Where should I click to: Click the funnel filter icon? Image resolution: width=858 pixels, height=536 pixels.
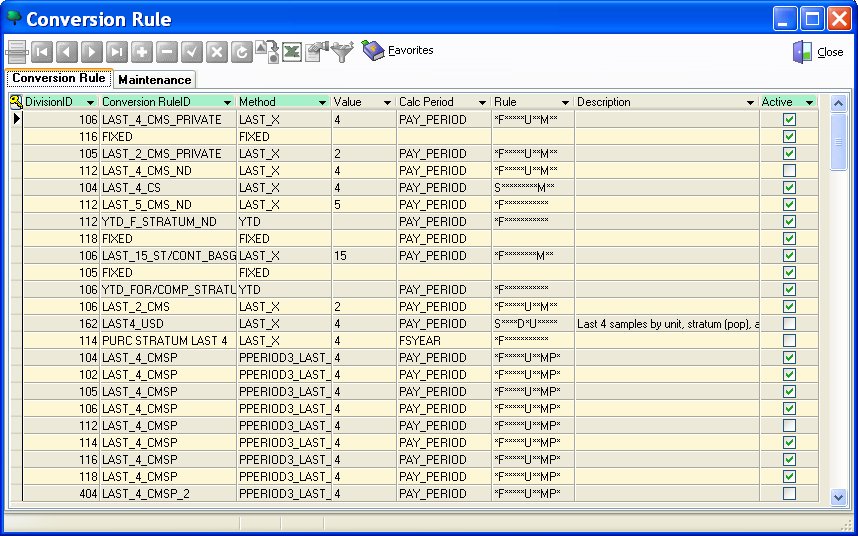pyautogui.click(x=343, y=52)
